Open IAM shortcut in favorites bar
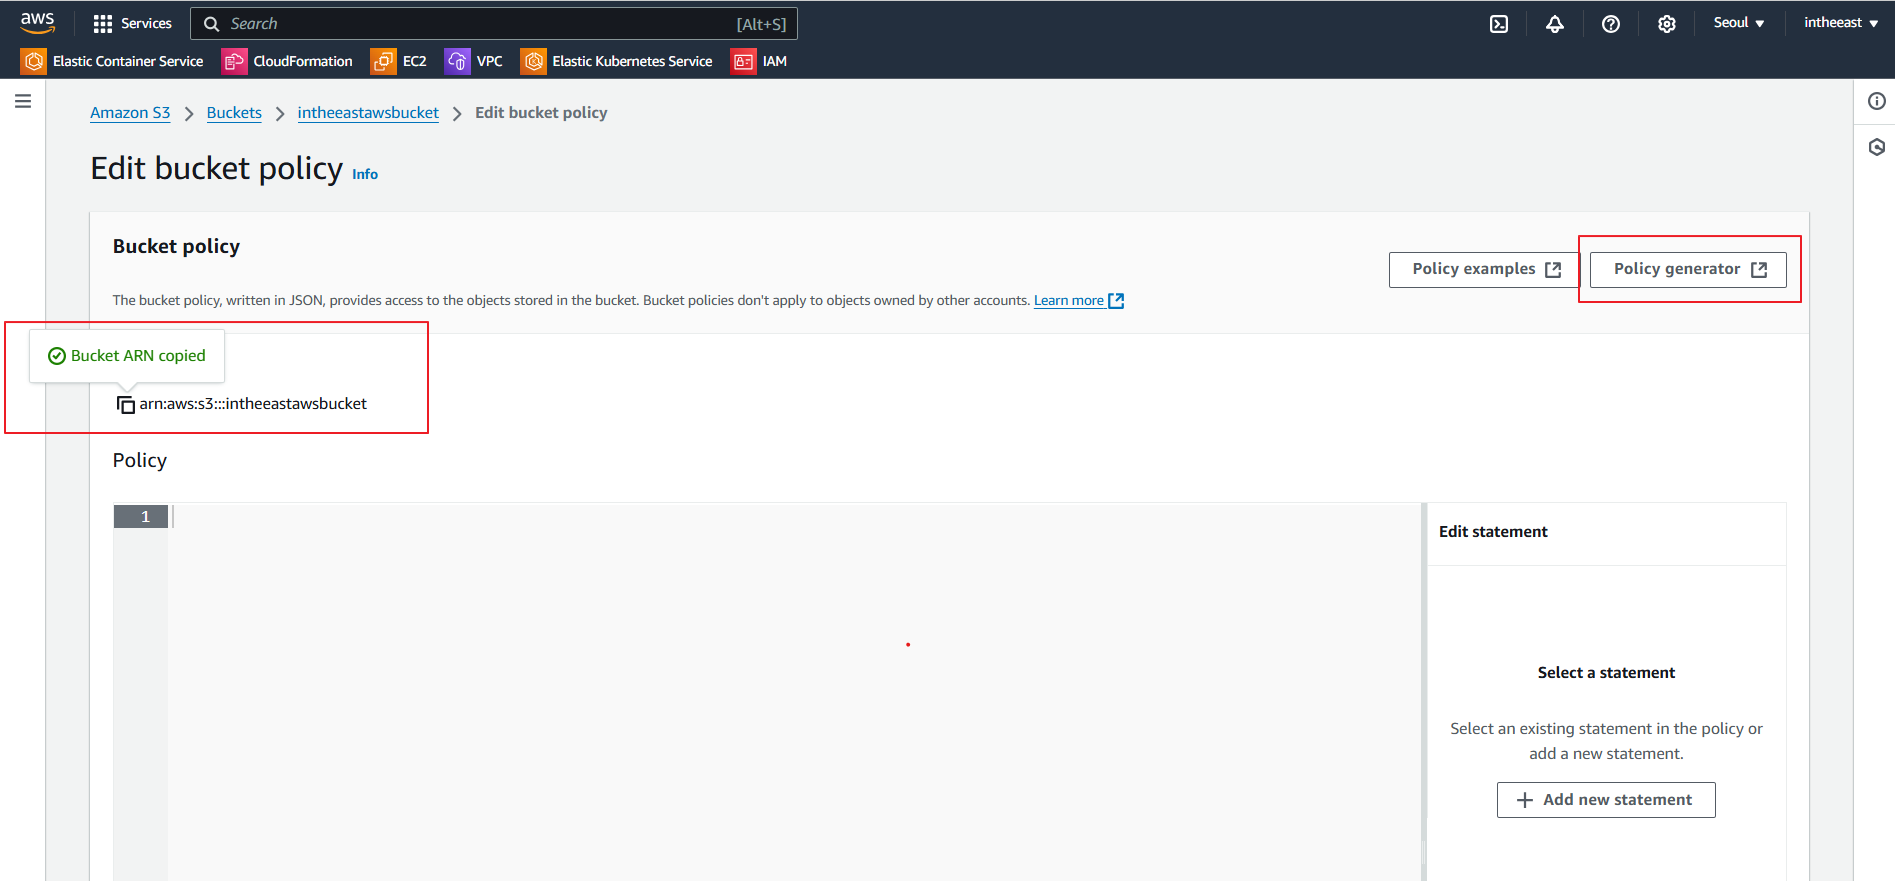The height and width of the screenshot is (881, 1895). [x=759, y=61]
